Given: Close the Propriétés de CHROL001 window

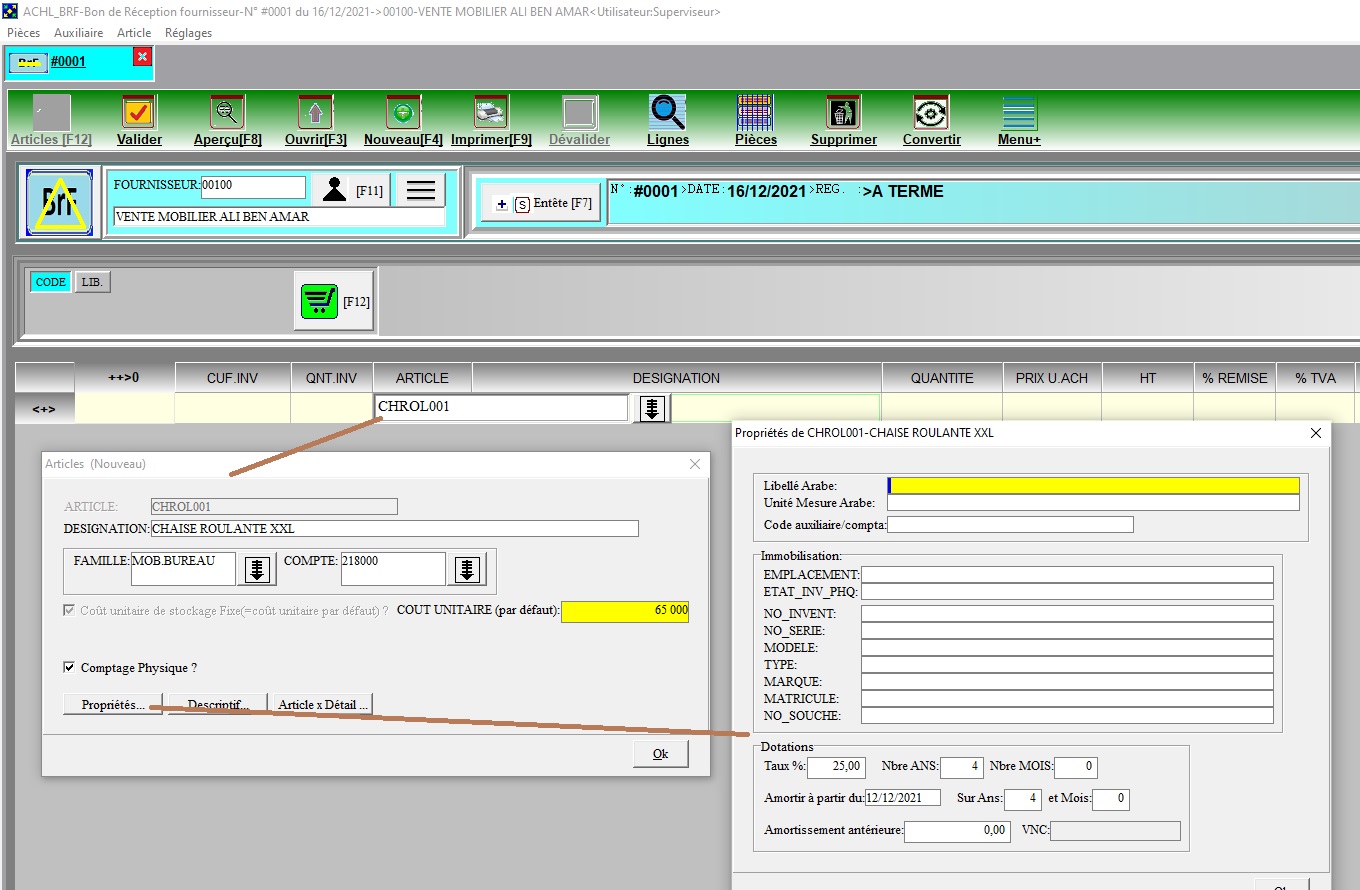Looking at the screenshot, I should click(x=1316, y=433).
